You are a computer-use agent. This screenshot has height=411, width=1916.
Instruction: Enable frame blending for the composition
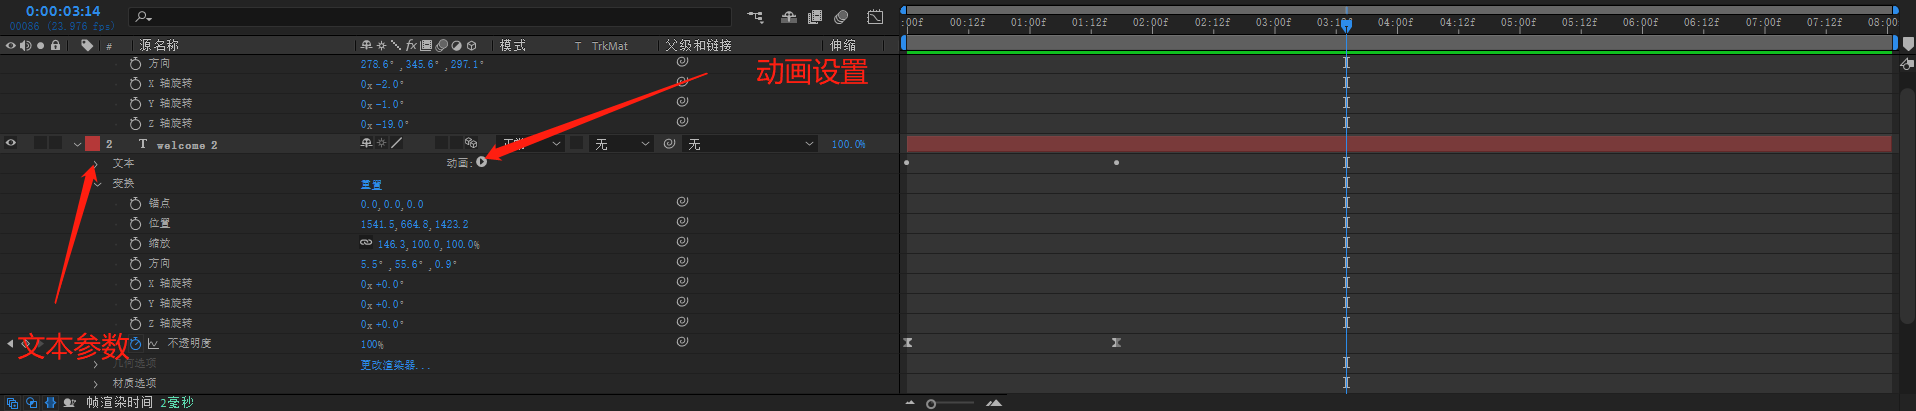[815, 17]
